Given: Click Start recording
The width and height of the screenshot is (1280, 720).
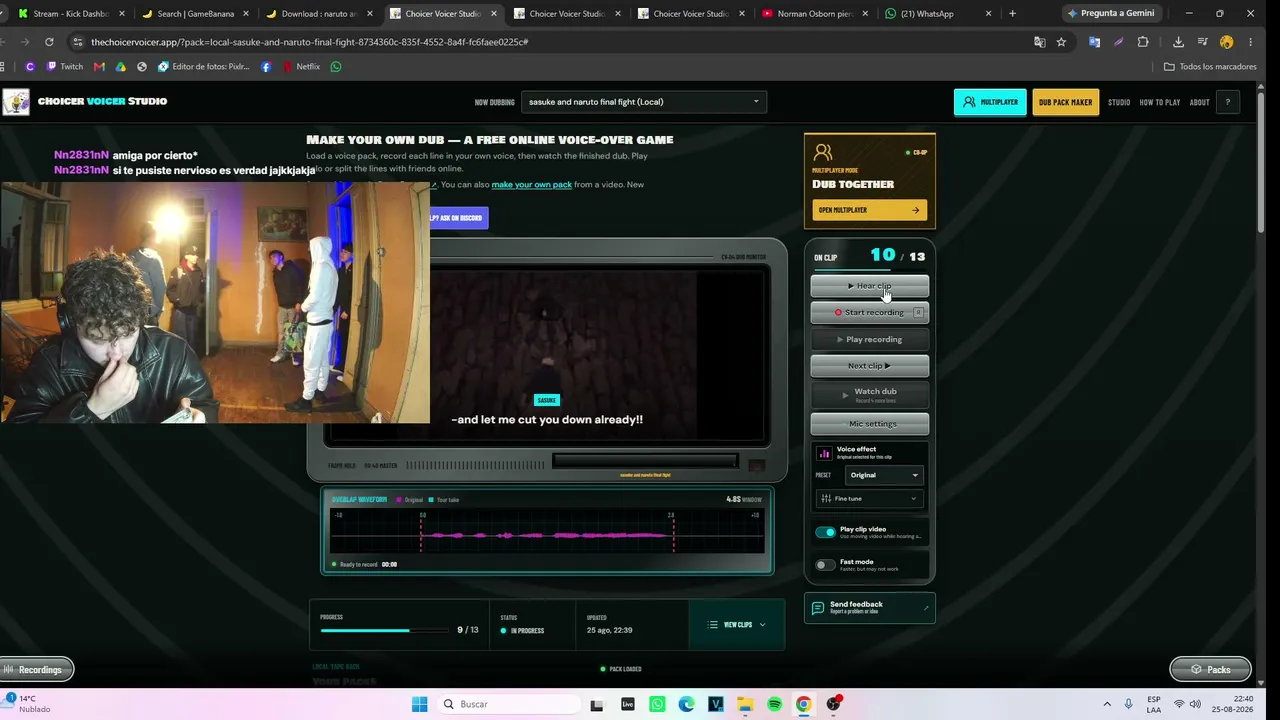Looking at the screenshot, I should (x=869, y=312).
